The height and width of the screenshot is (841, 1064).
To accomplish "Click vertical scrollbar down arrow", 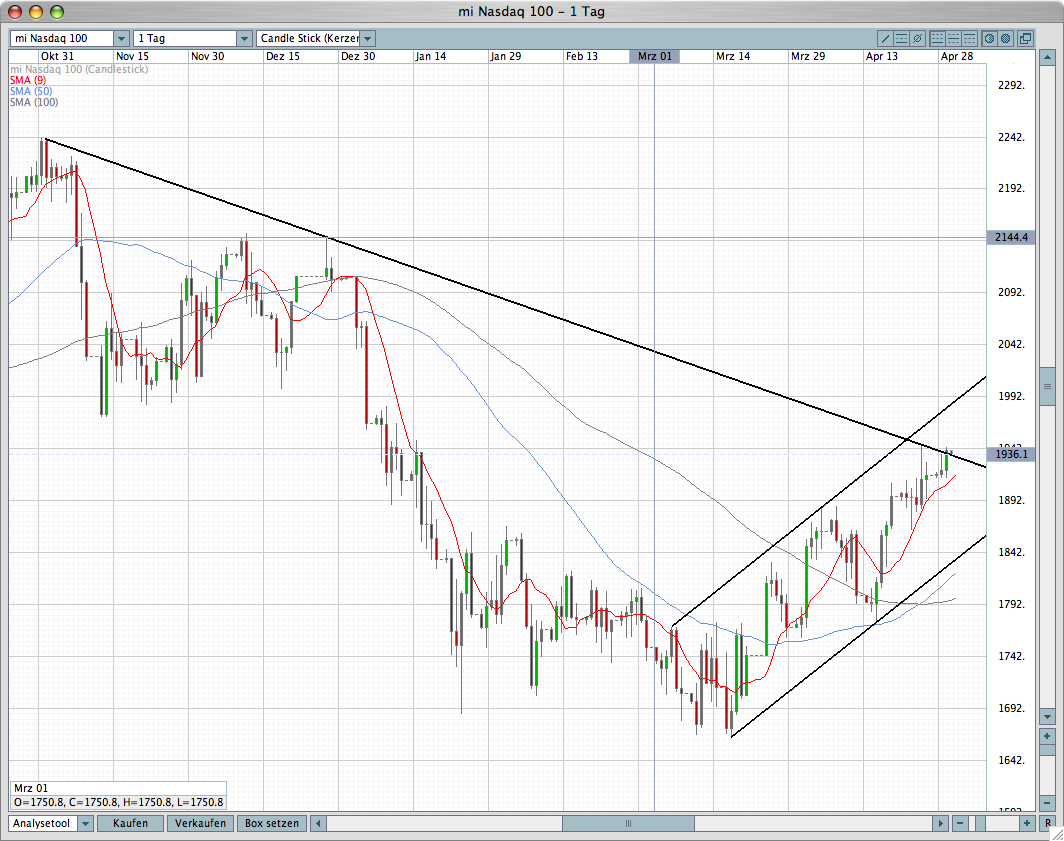I will (1047, 717).
